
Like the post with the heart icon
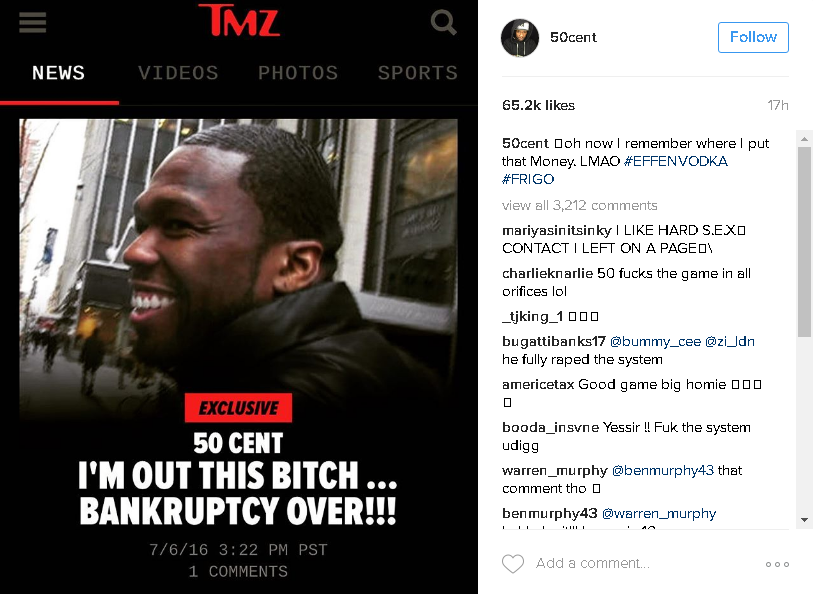point(513,563)
